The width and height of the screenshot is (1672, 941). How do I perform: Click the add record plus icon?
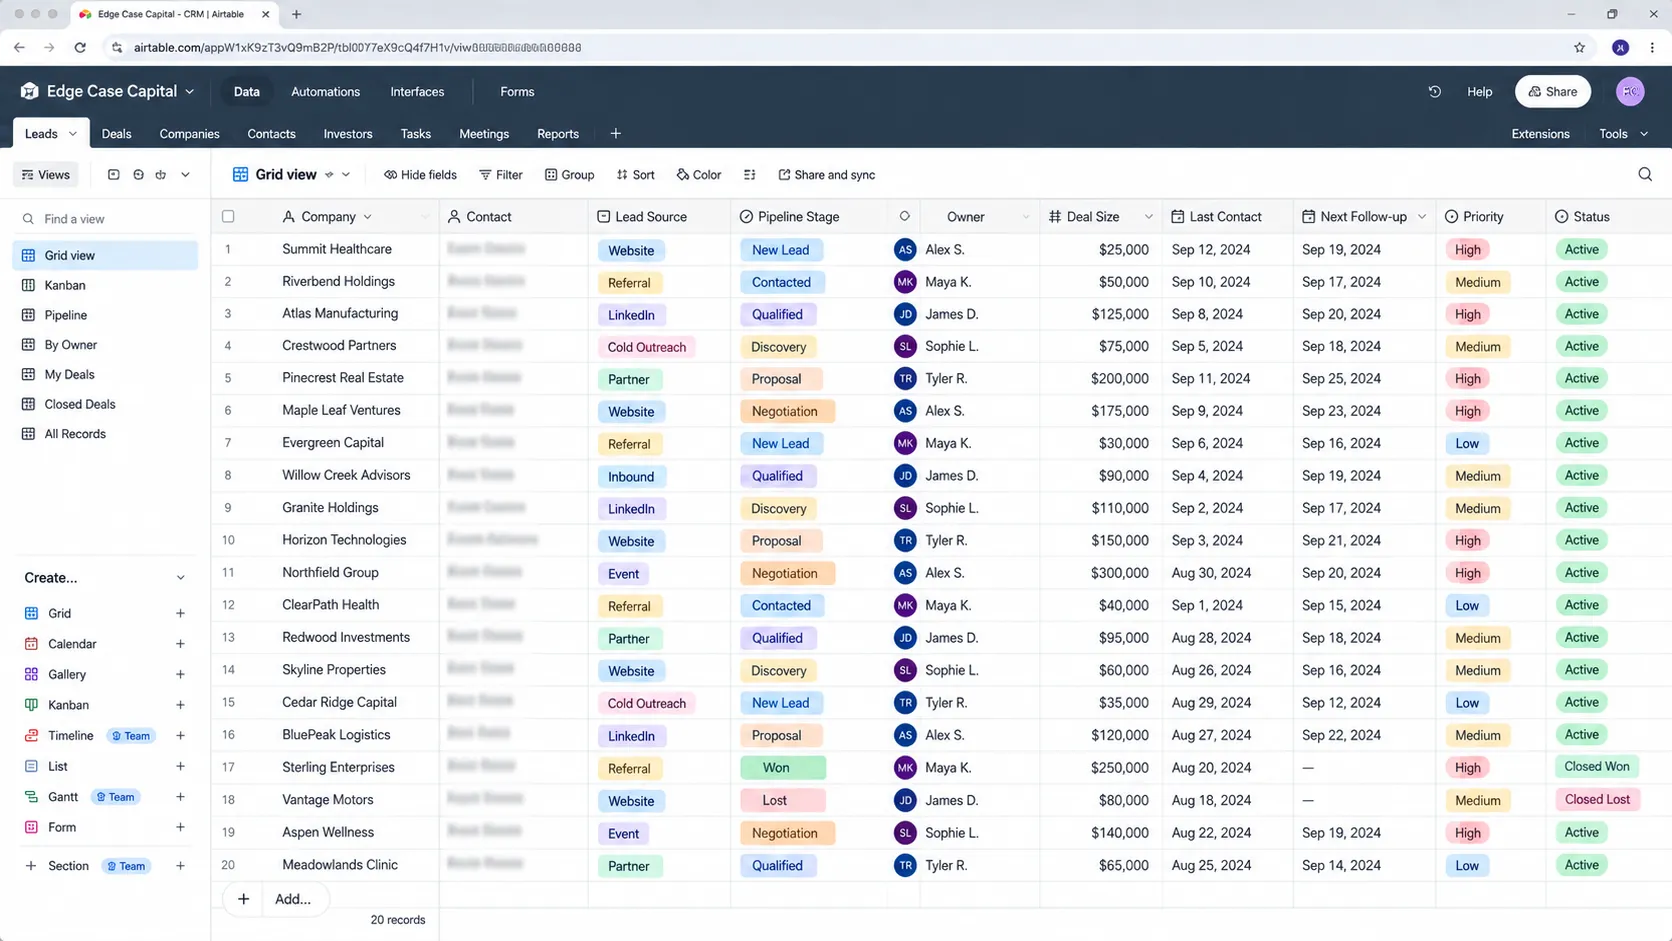coord(243,899)
